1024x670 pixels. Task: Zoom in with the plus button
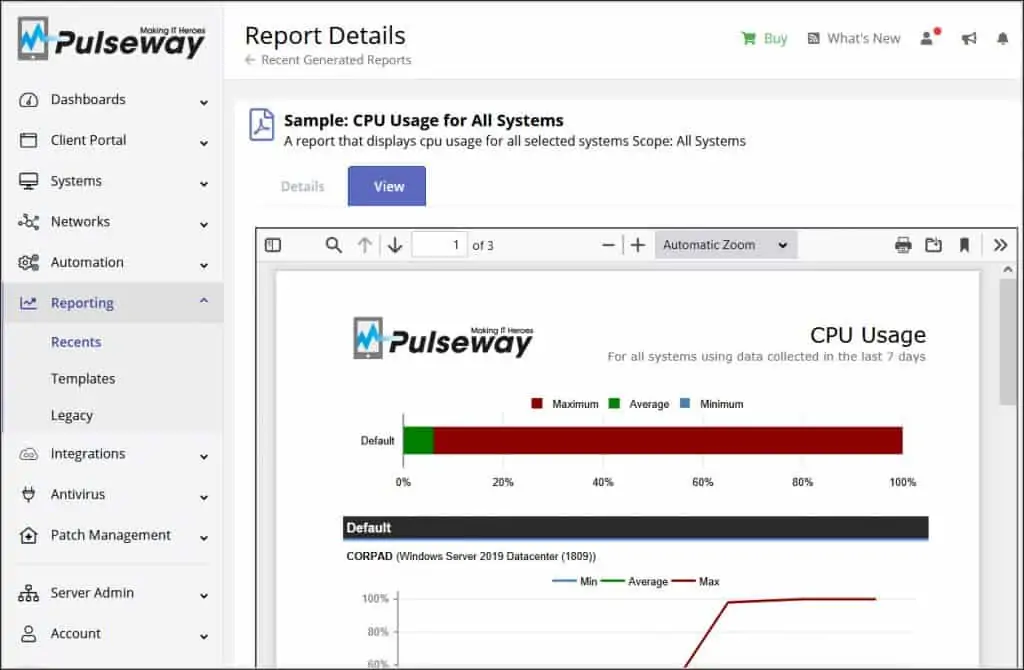coord(638,245)
